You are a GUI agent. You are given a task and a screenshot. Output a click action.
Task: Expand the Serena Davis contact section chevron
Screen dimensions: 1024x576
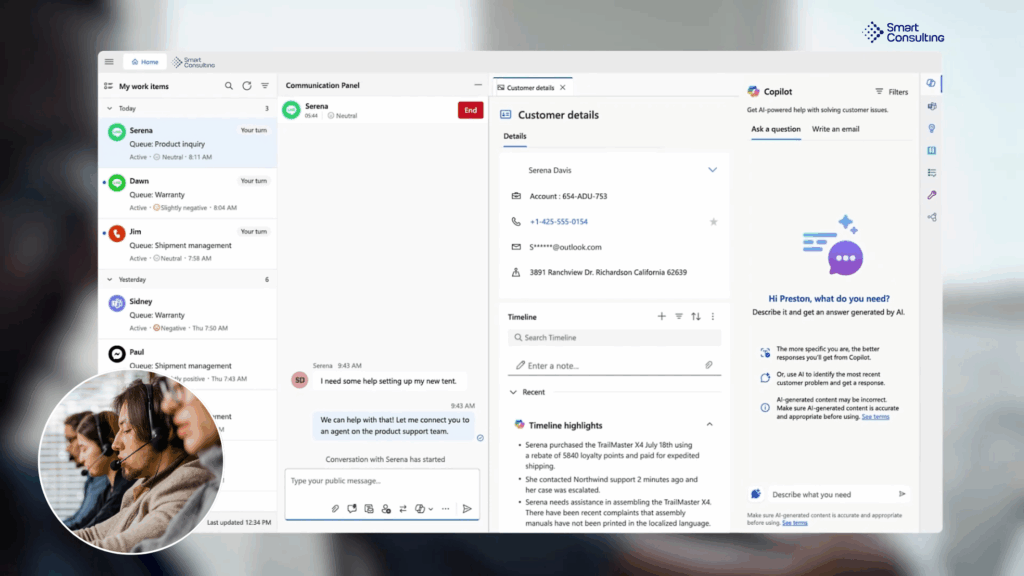(713, 170)
